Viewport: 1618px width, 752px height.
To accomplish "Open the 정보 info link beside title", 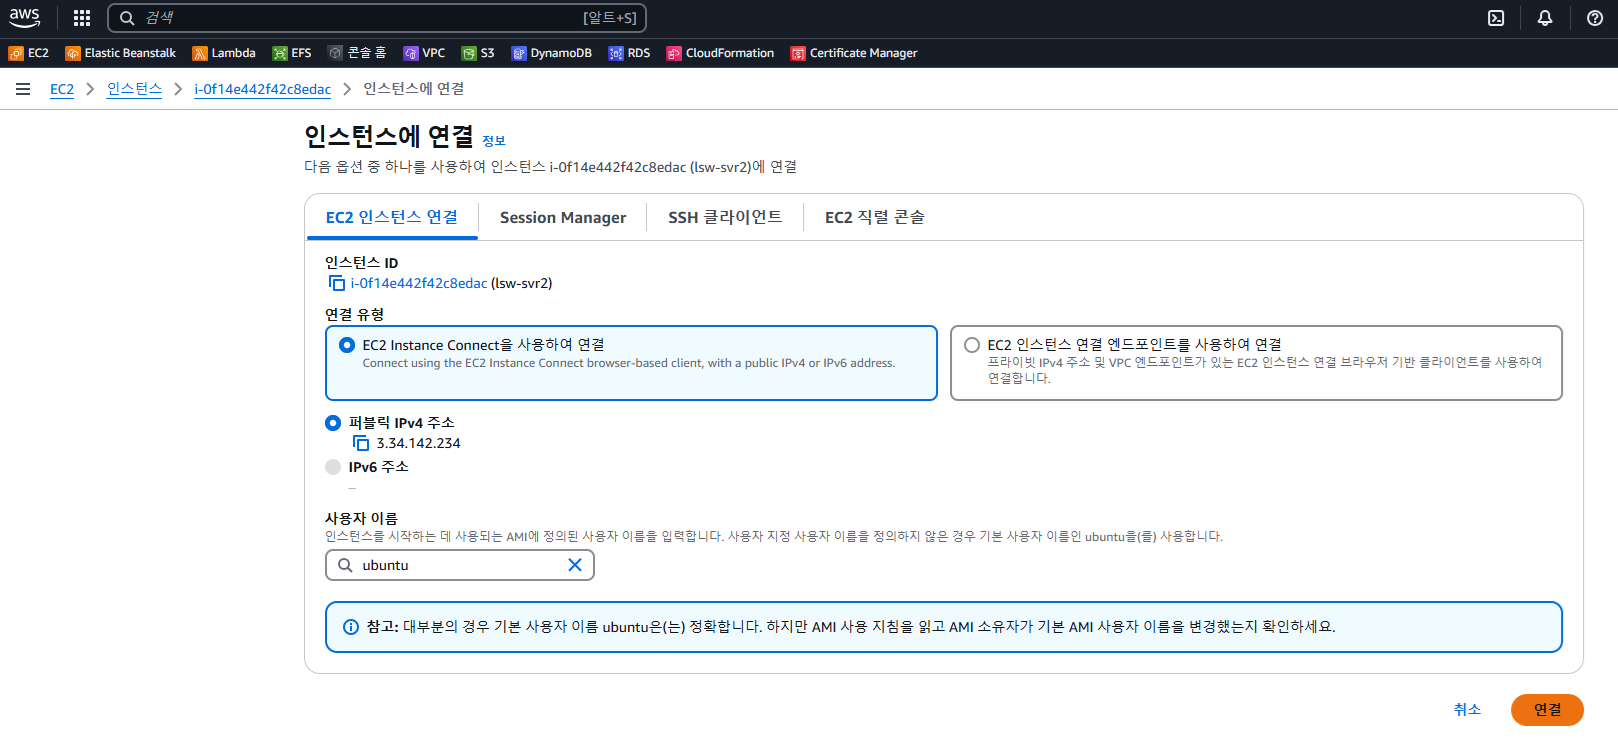I will (x=494, y=141).
